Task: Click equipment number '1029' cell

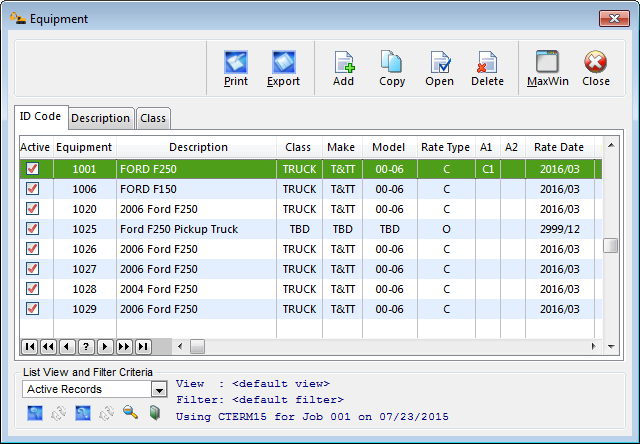Action: [x=84, y=309]
